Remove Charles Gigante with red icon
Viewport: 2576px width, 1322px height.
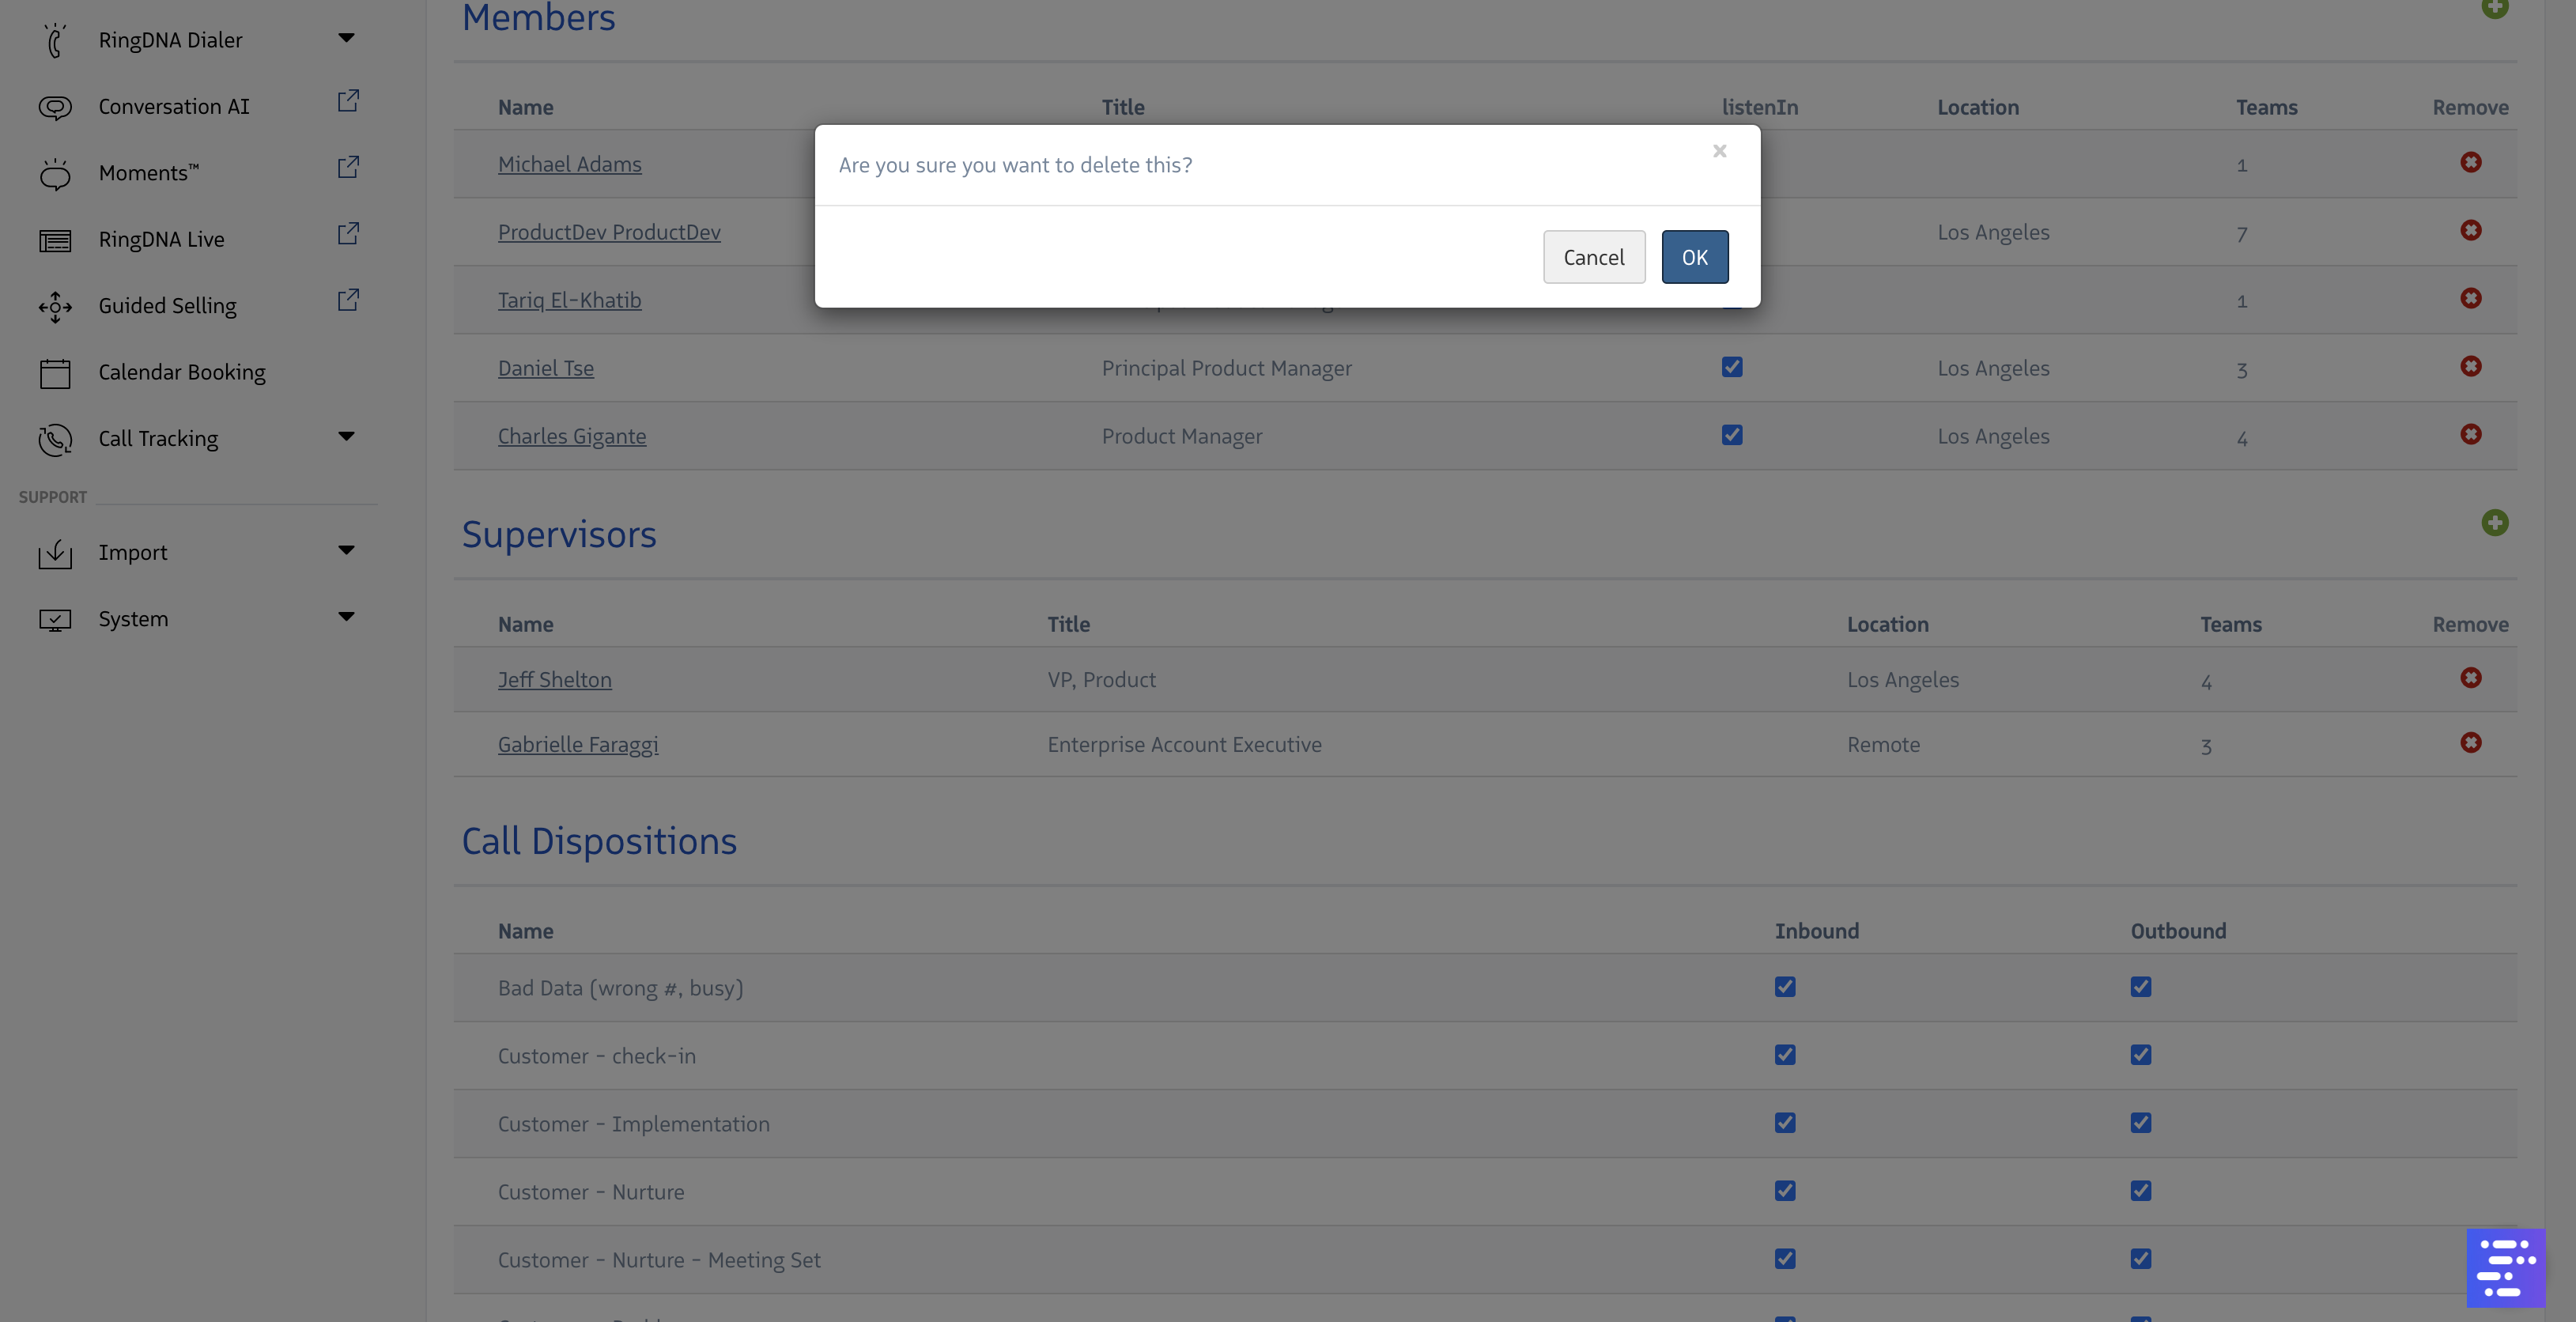click(x=2470, y=434)
